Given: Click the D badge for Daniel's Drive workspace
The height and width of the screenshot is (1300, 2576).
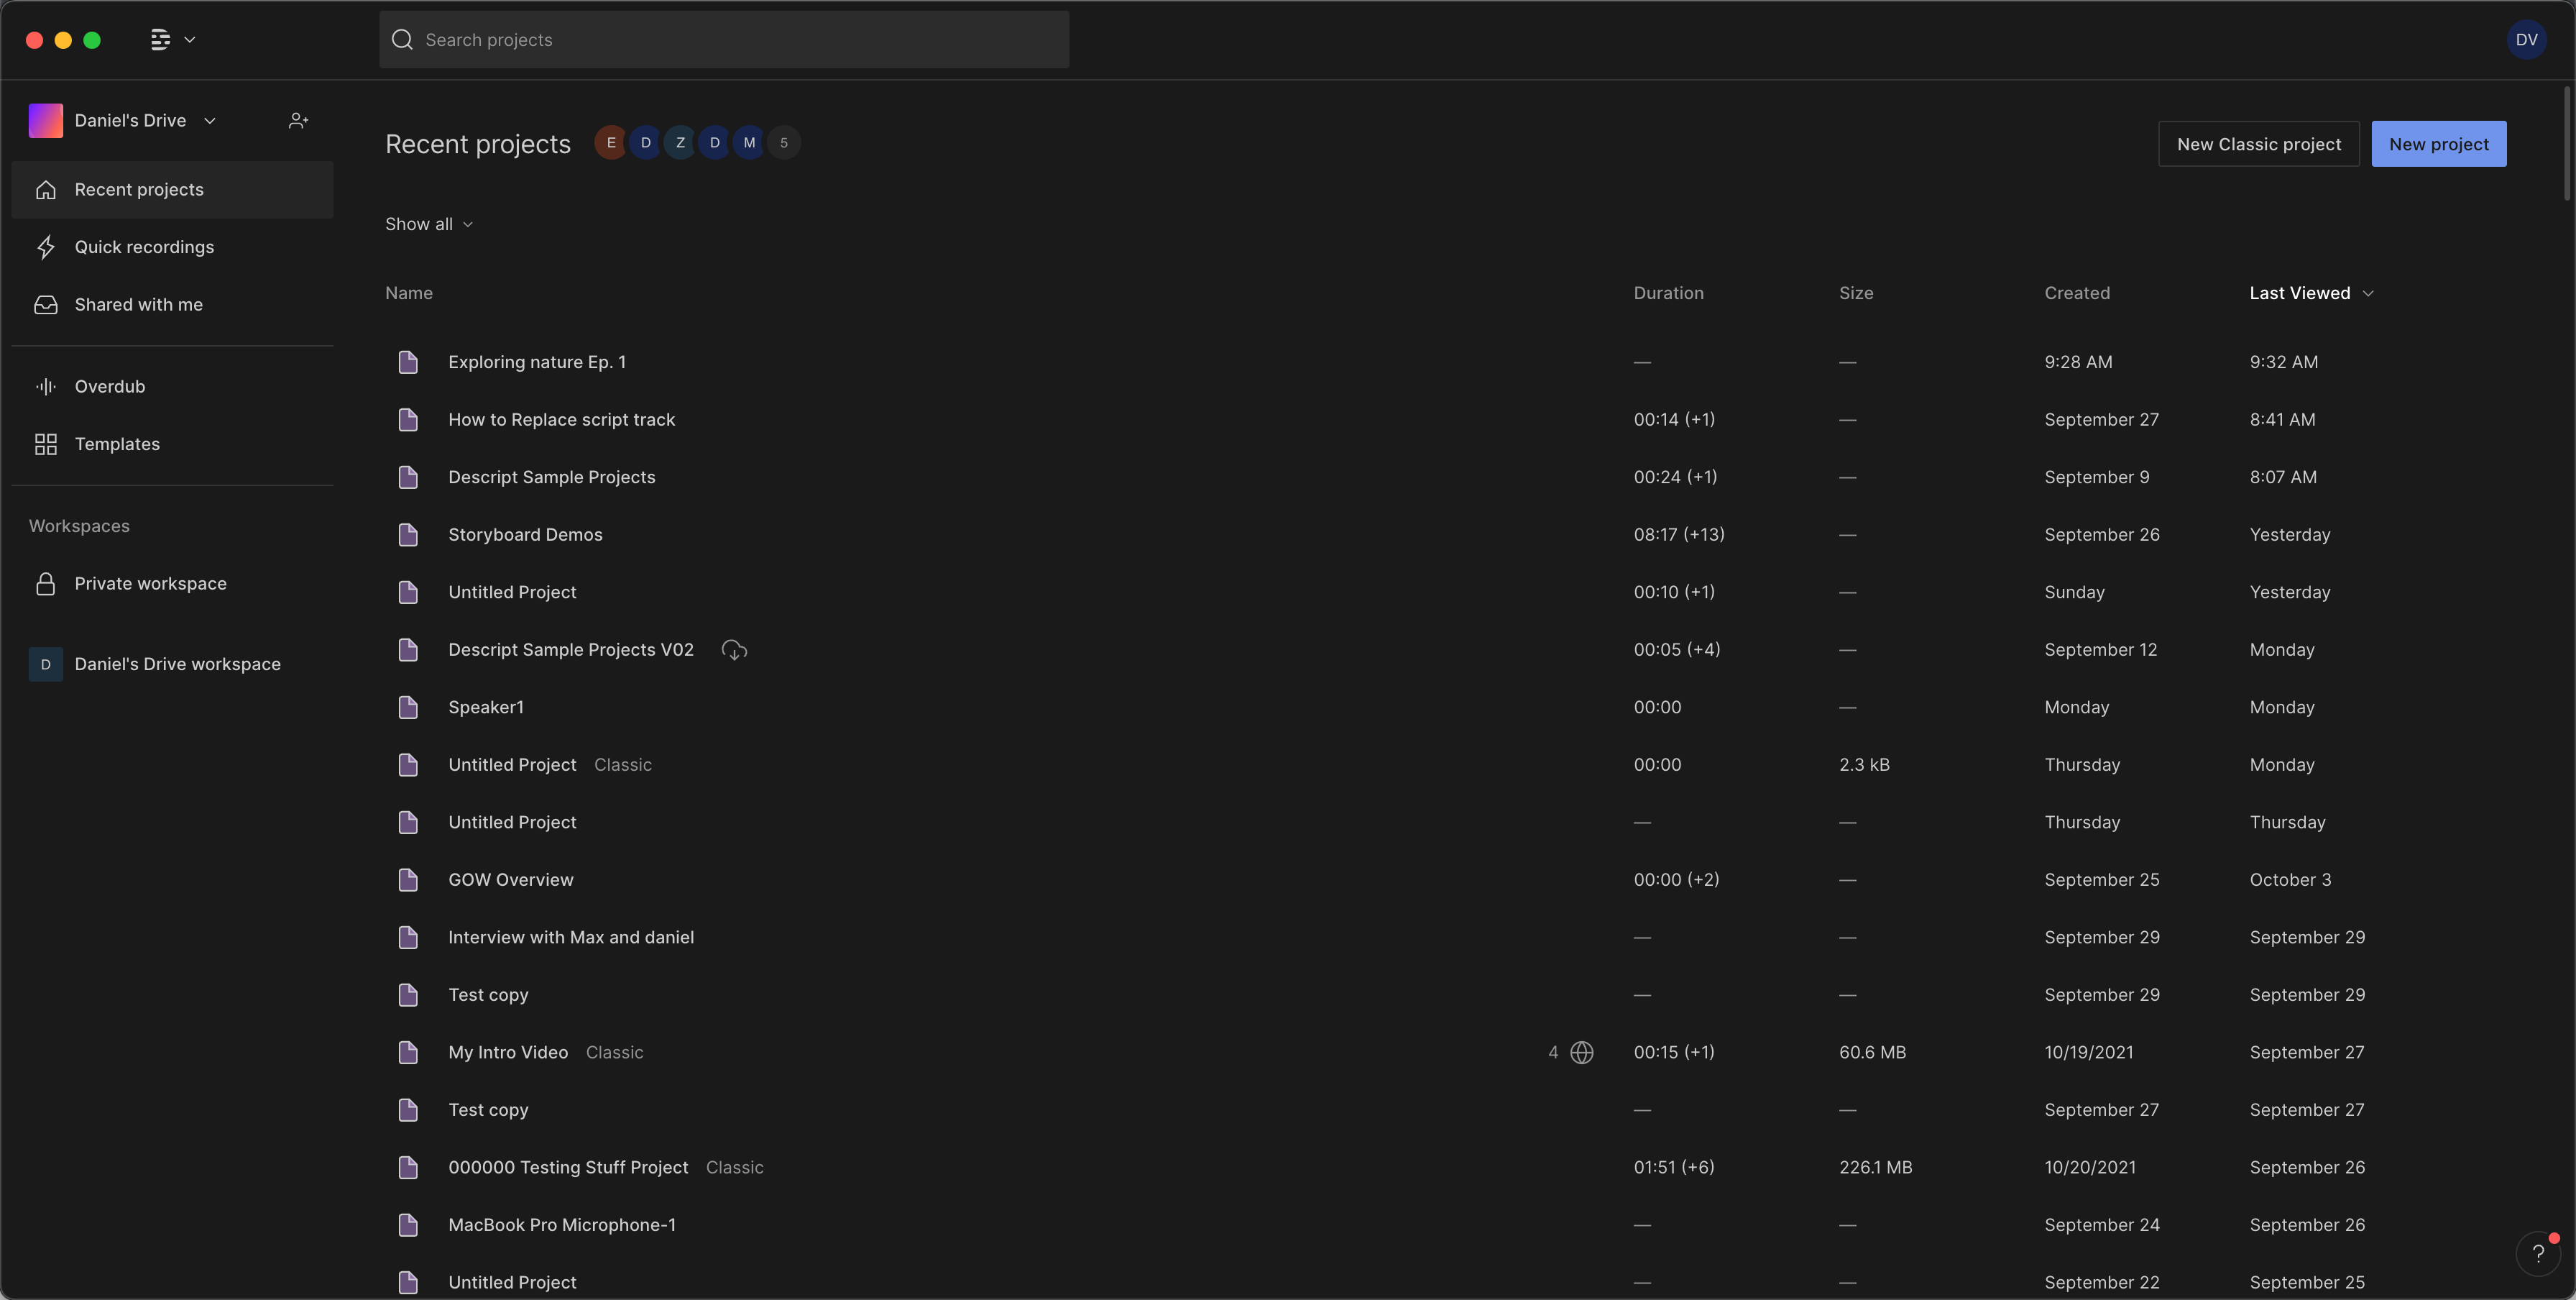Looking at the screenshot, I should tap(46, 665).
